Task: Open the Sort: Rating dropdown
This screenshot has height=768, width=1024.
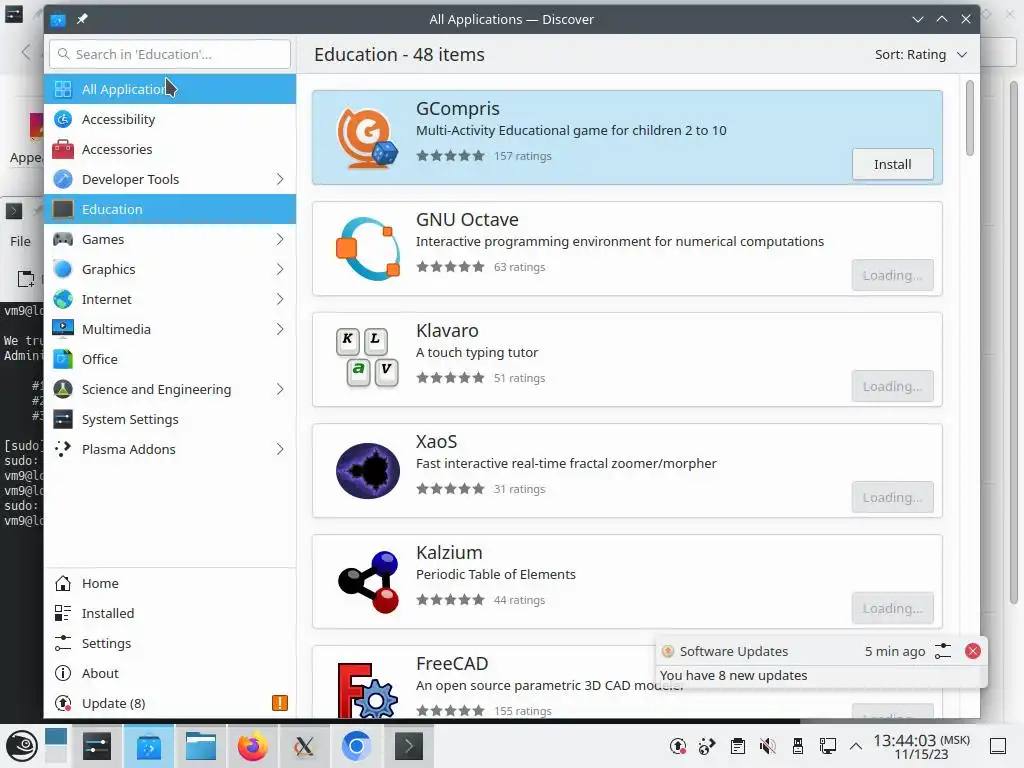Action: [920, 55]
